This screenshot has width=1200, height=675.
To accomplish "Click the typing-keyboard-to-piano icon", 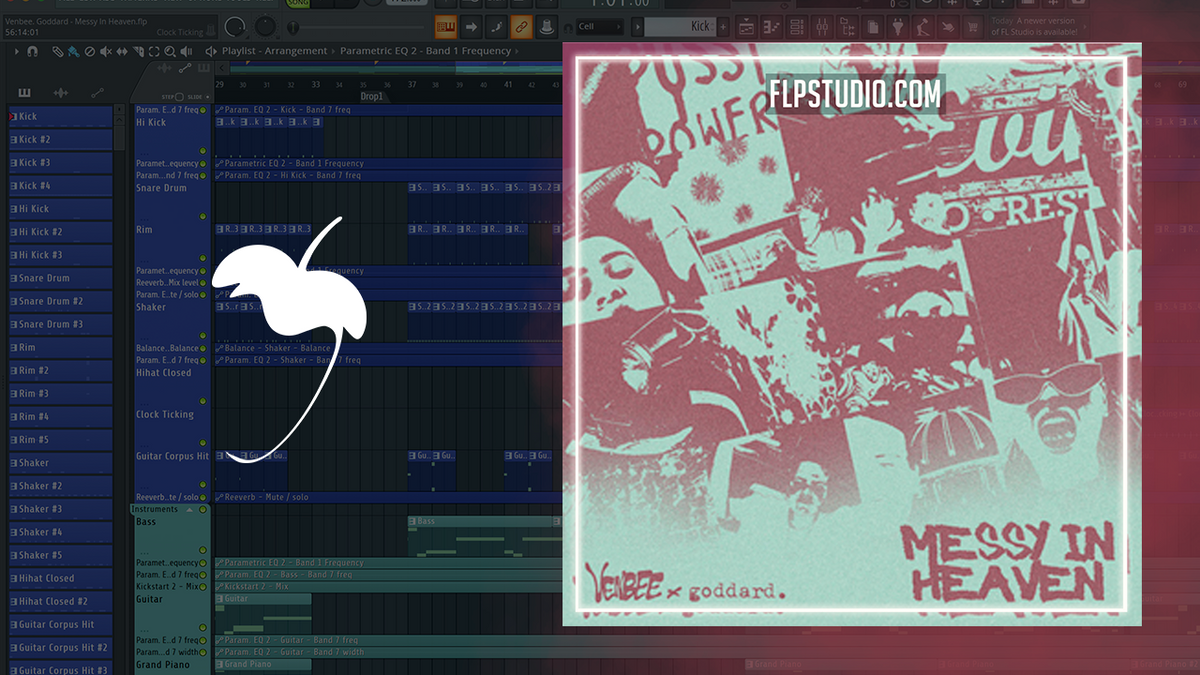I will pyautogui.click(x=444, y=27).
